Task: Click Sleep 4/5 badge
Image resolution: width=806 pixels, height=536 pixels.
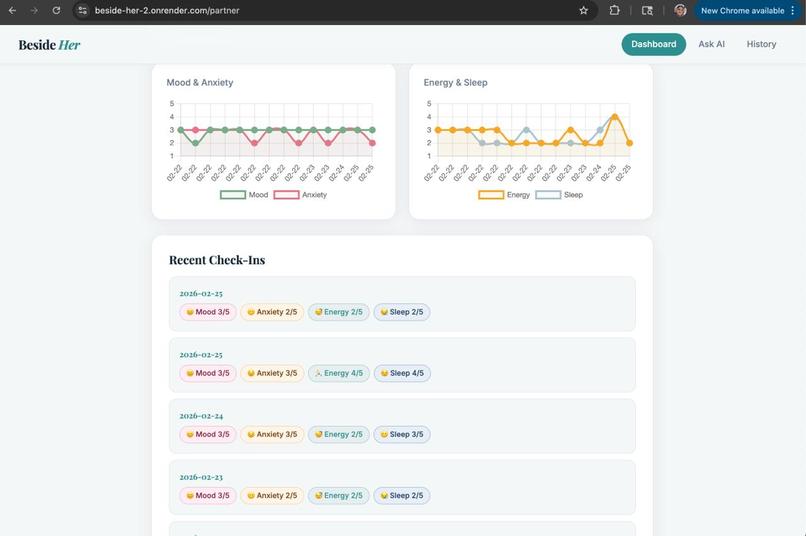Action: (x=402, y=373)
